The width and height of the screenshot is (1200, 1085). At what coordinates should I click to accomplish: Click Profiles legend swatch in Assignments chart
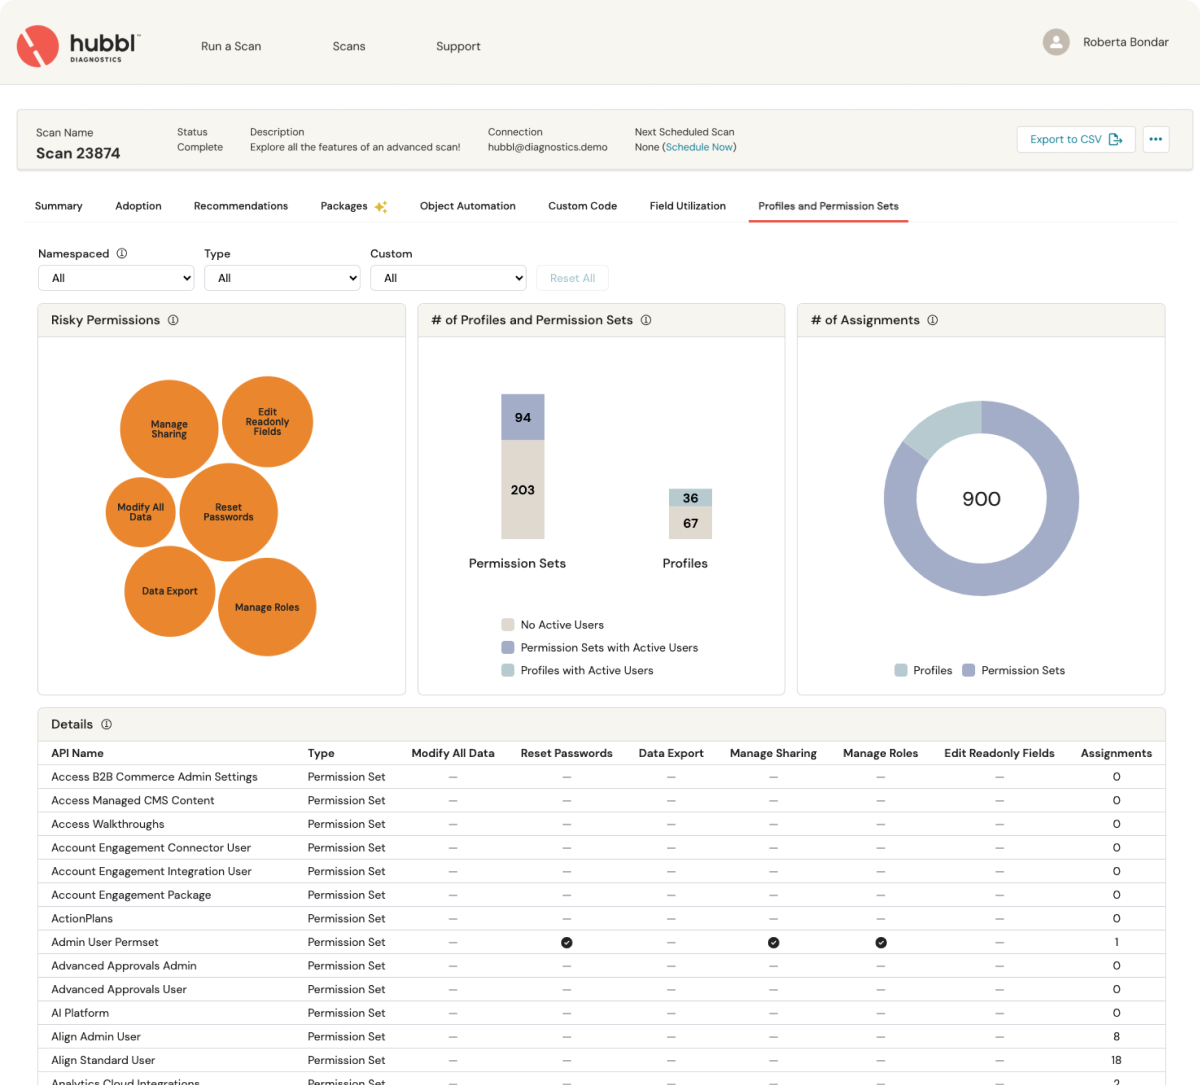coord(901,671)
